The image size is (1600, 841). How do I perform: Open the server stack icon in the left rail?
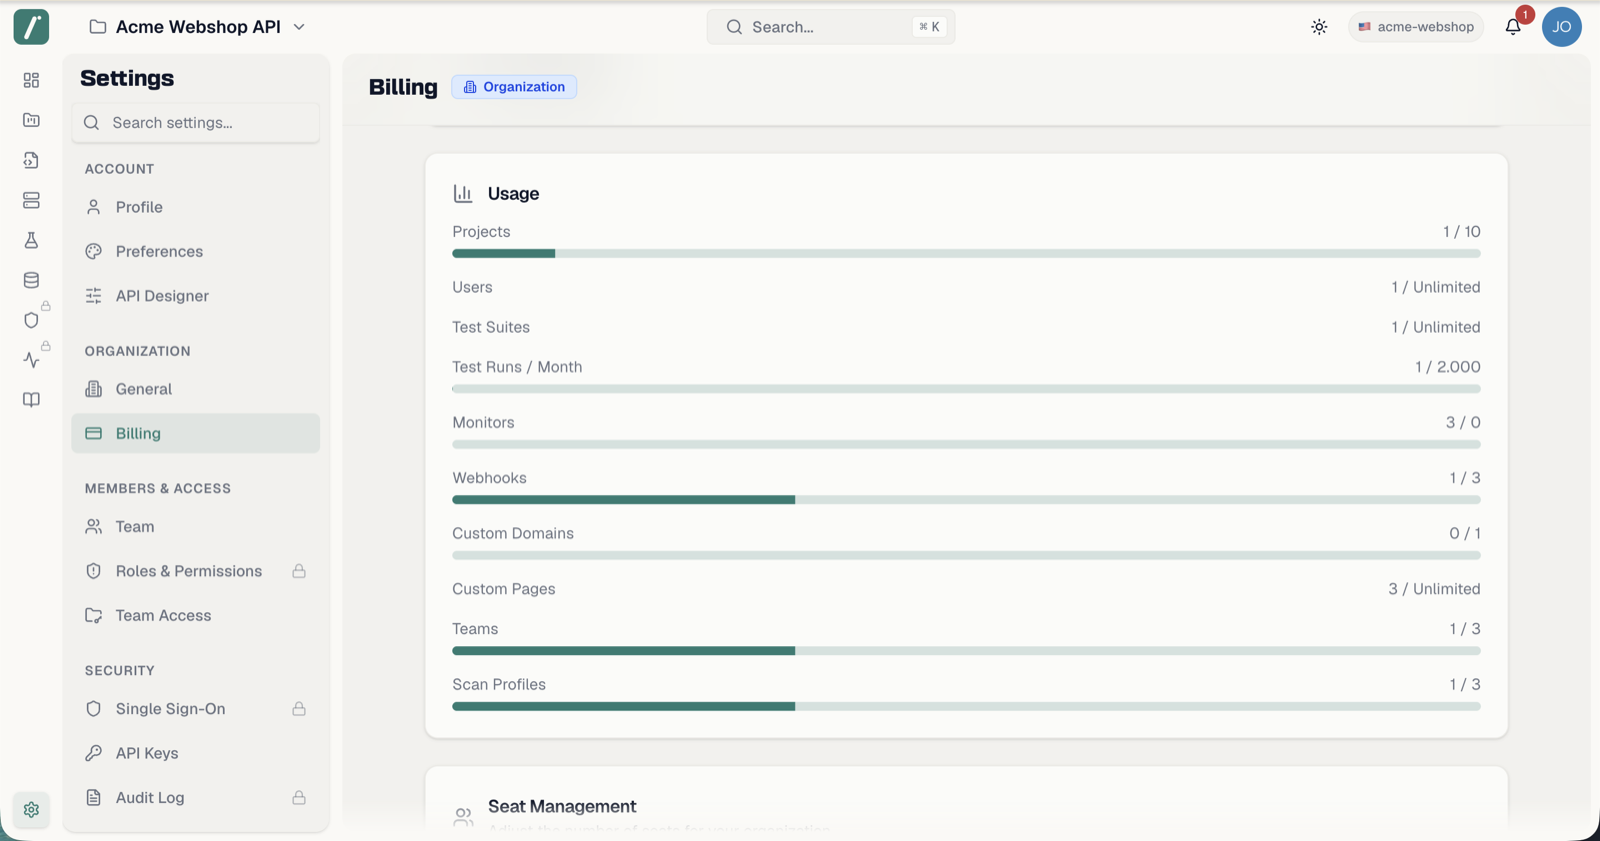click(31, 200)
